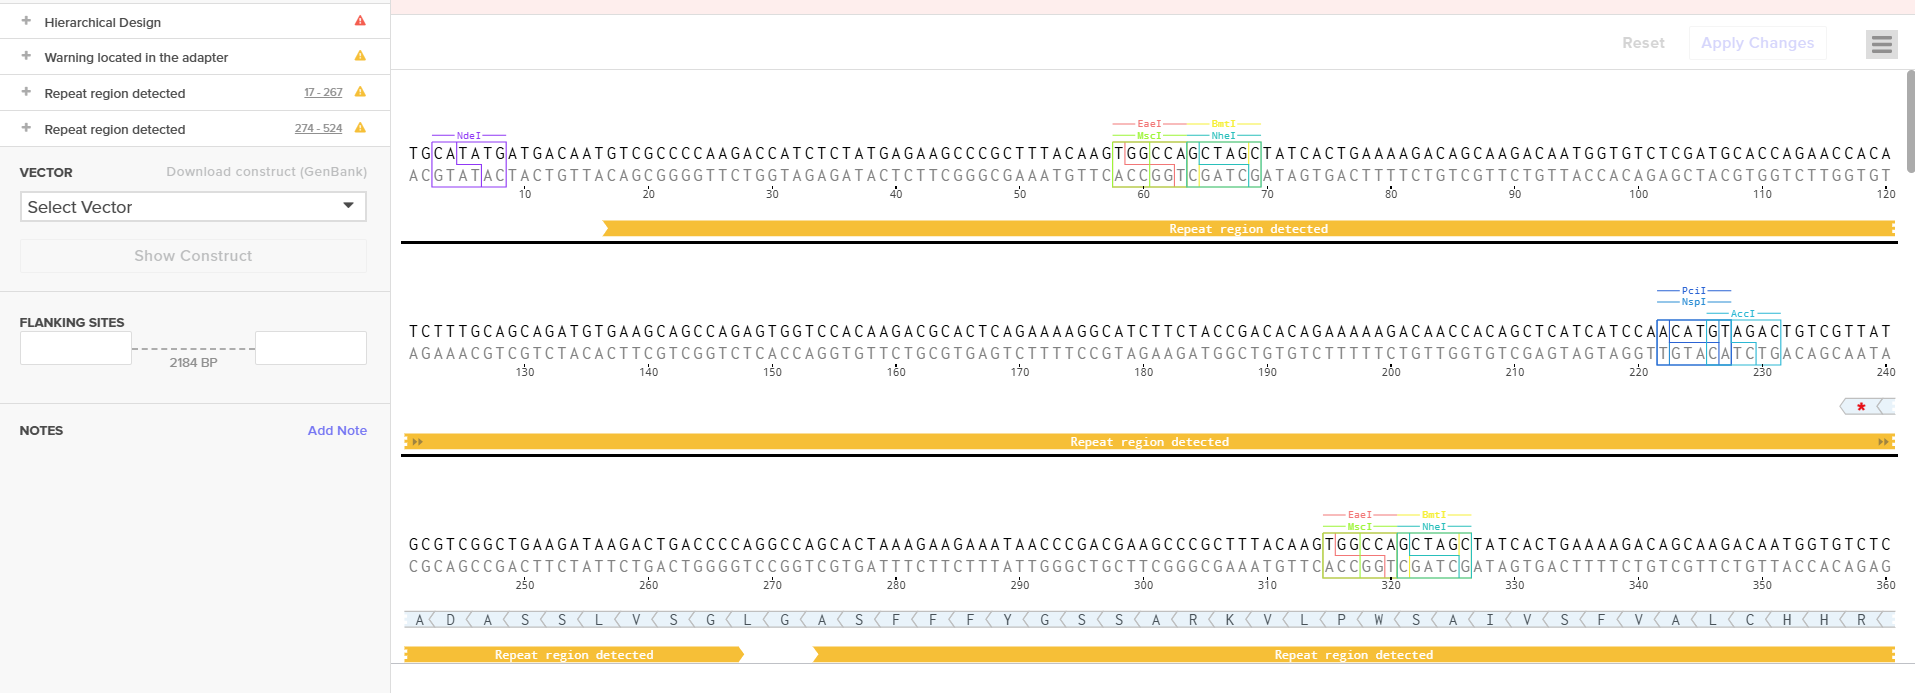
Task: Click the PciI restriction site label
Action: (x=1694, y=290)
